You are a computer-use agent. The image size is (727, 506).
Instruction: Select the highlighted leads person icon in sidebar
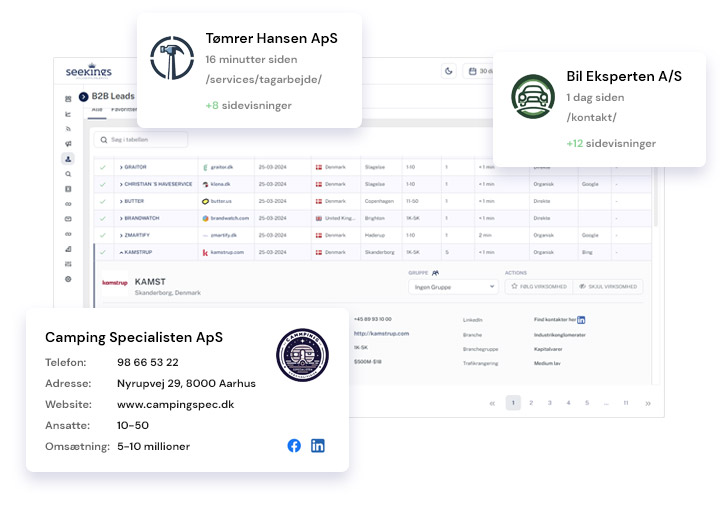point(68,159)
